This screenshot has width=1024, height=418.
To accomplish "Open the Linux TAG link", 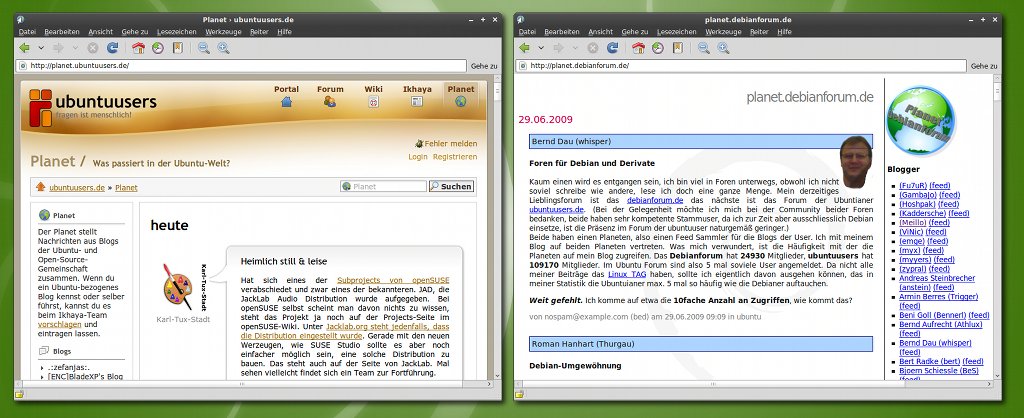I will click(627, 274).
